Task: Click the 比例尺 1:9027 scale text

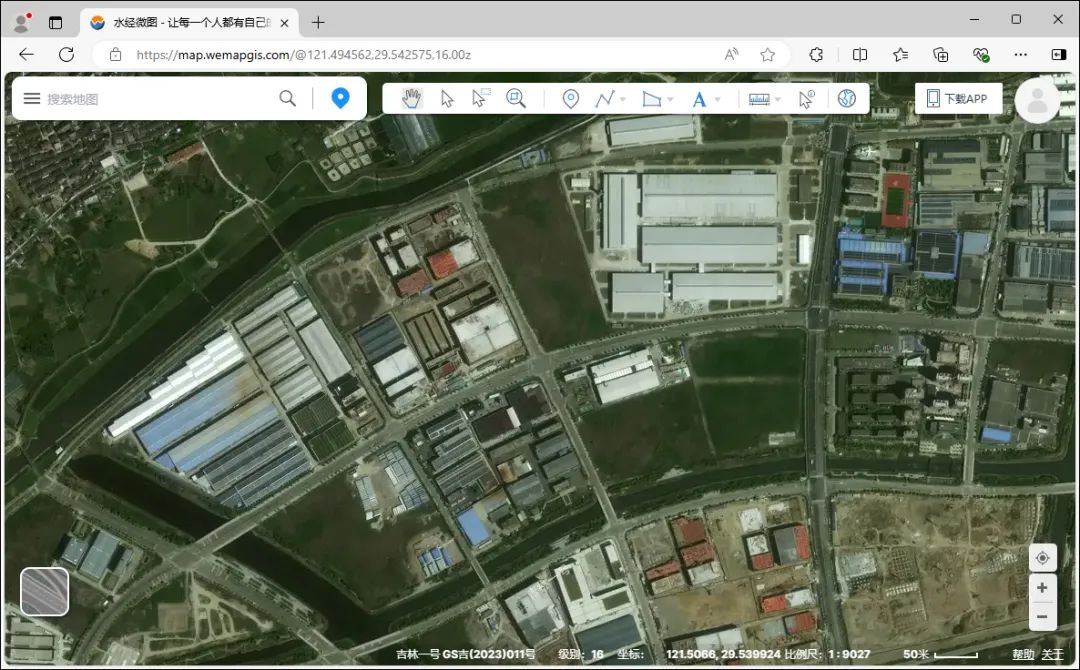Action: point(827,654)
